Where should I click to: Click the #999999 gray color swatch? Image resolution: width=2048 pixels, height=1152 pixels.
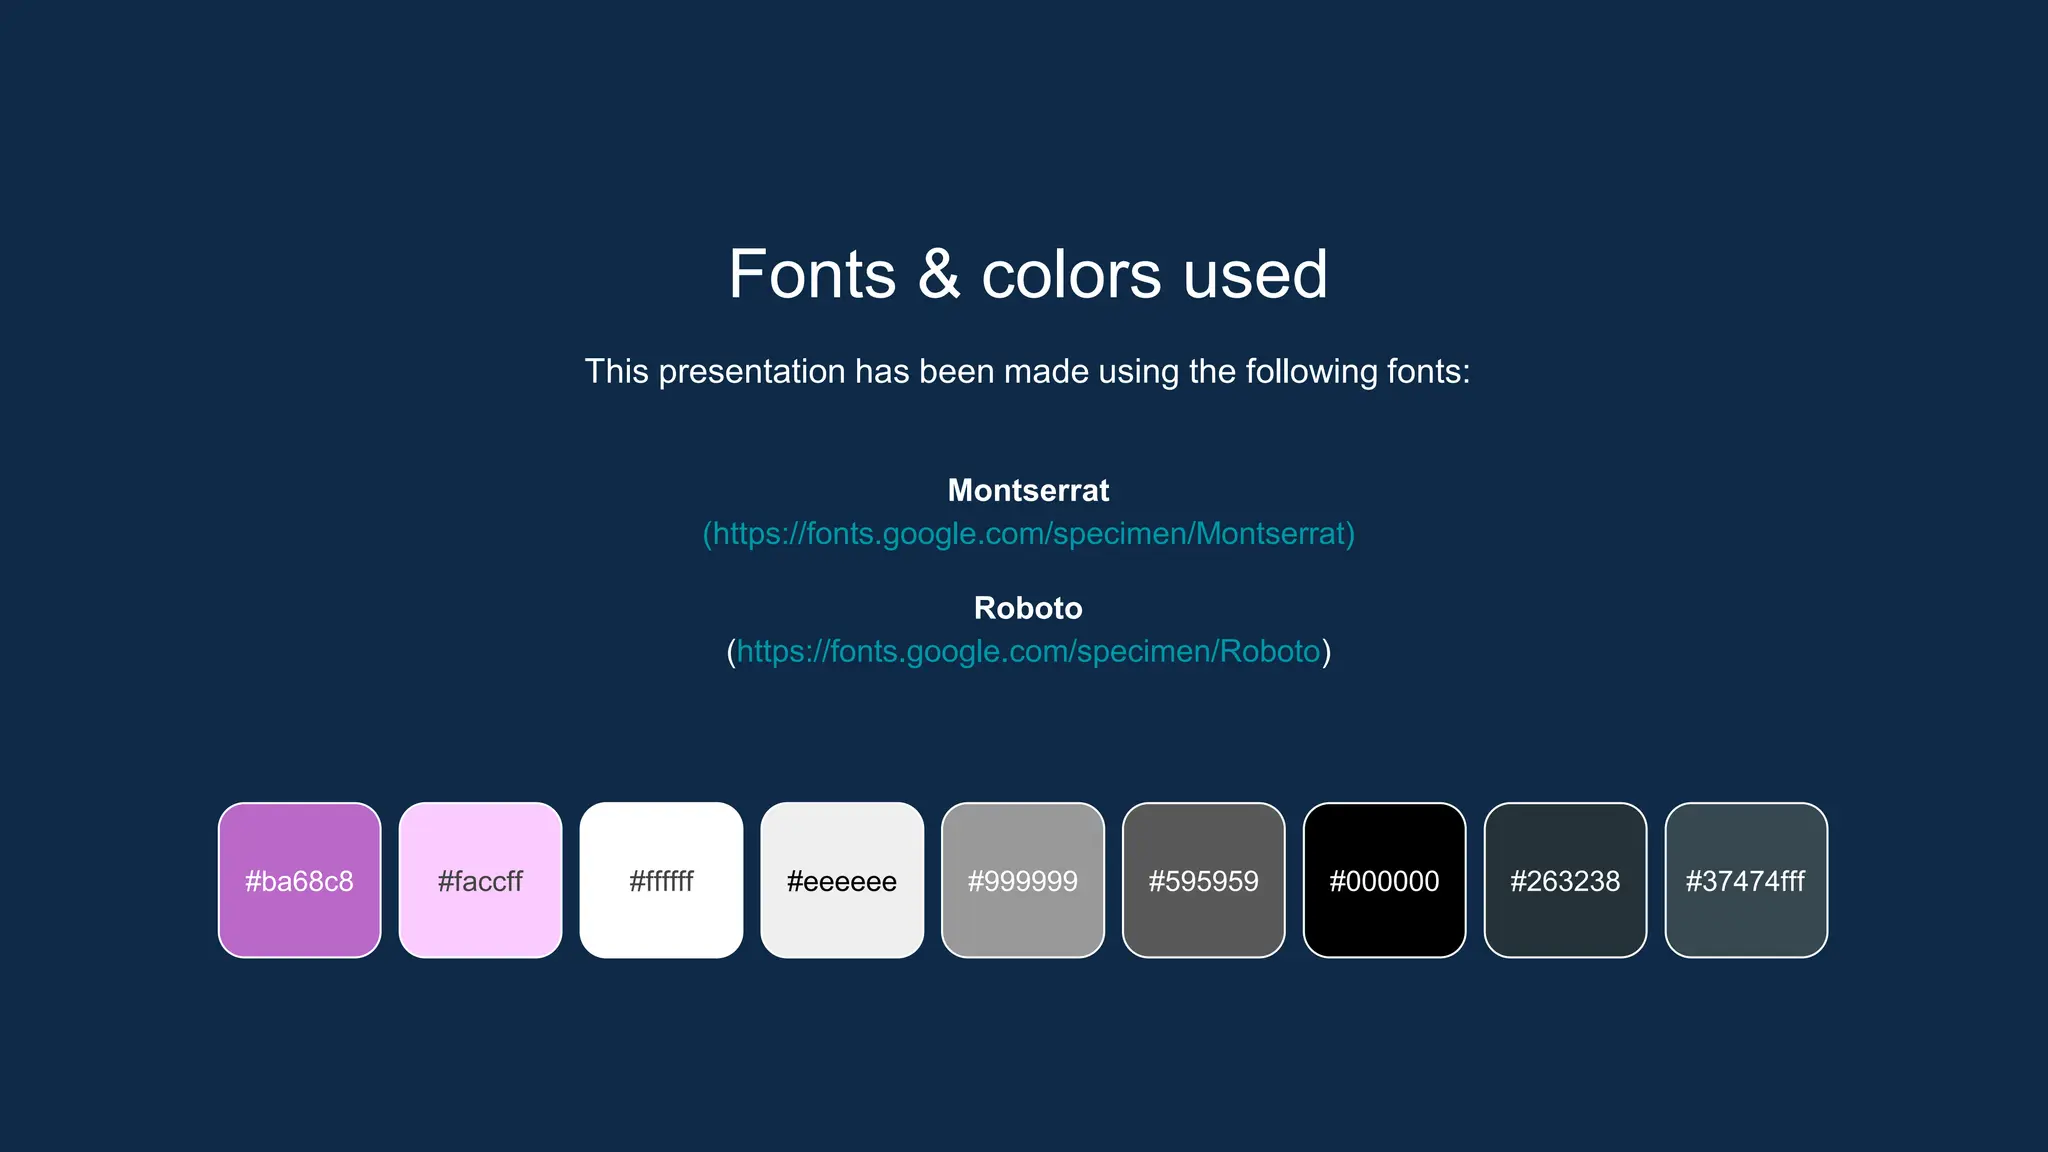1023,880
